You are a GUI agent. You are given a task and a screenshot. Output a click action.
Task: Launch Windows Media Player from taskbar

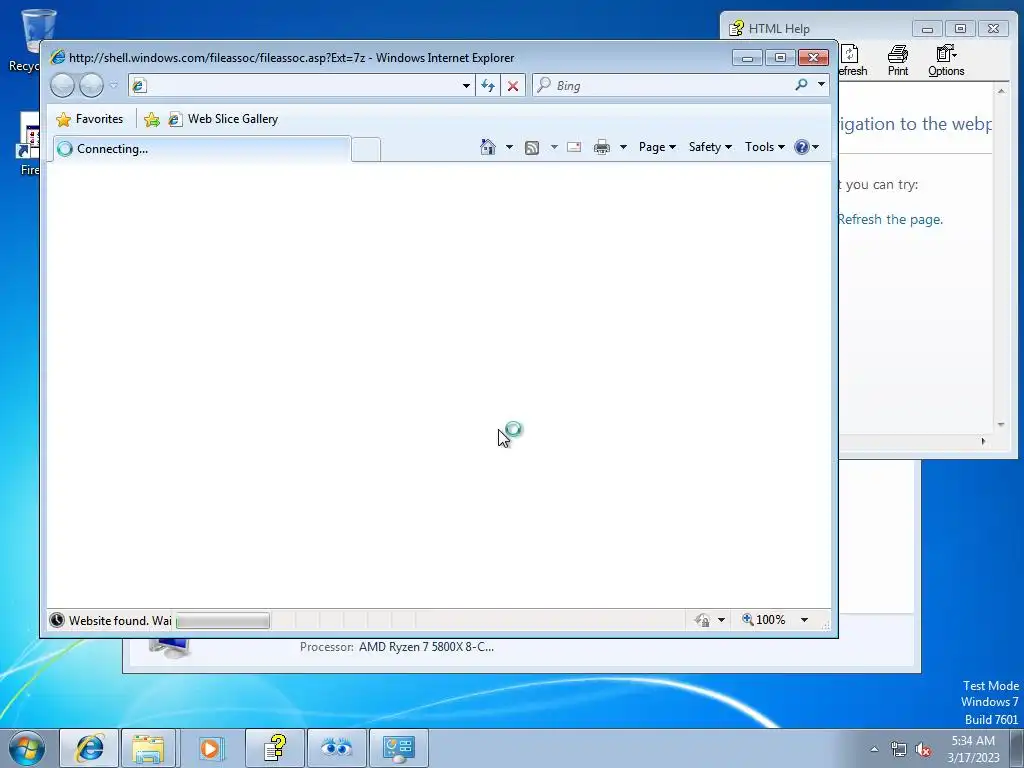click(211, 748)
